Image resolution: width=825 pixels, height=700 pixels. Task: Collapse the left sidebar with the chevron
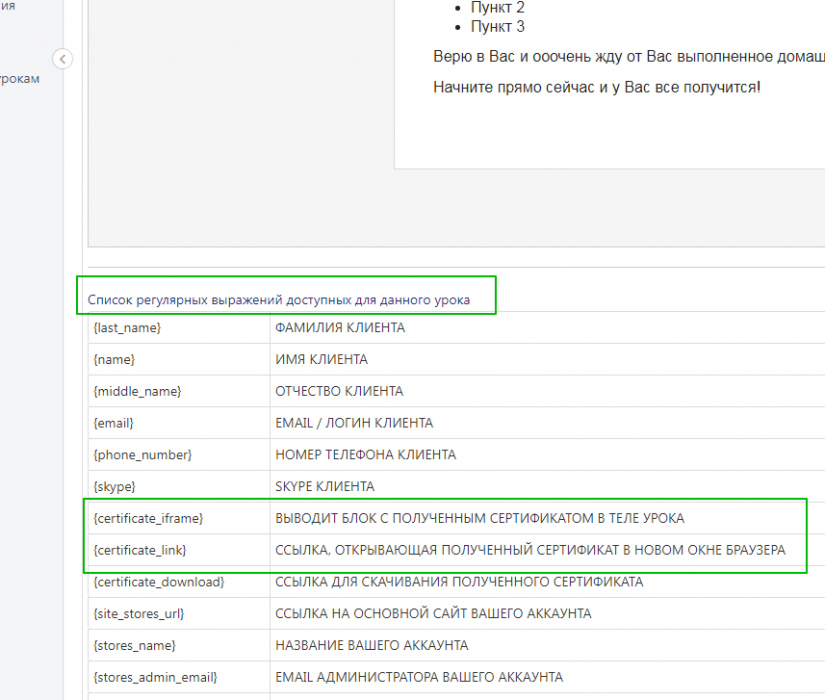point(62,59)
